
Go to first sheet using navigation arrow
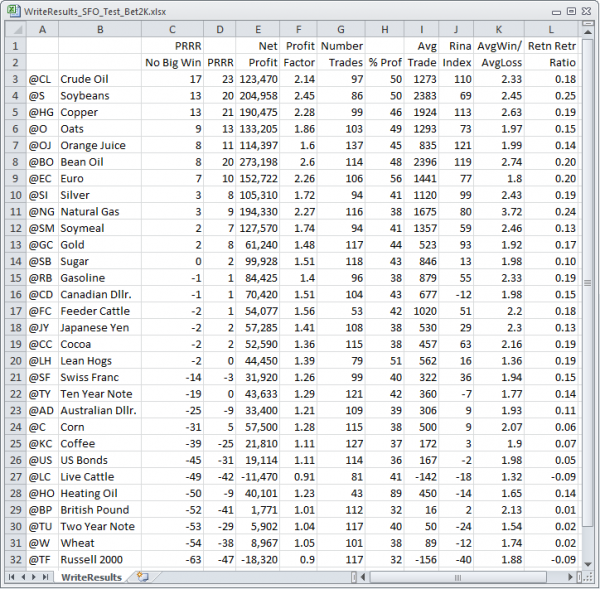[11, 577]
